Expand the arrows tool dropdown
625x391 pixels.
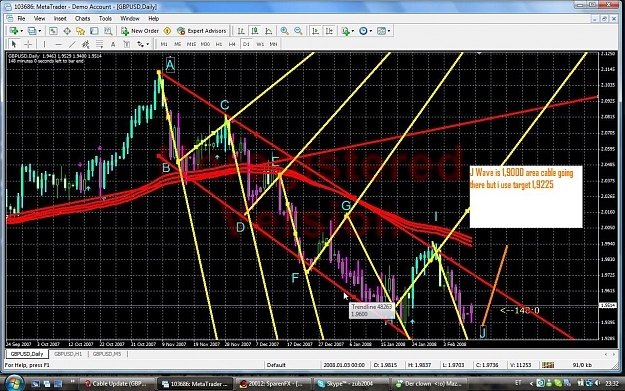click(147, 44)
